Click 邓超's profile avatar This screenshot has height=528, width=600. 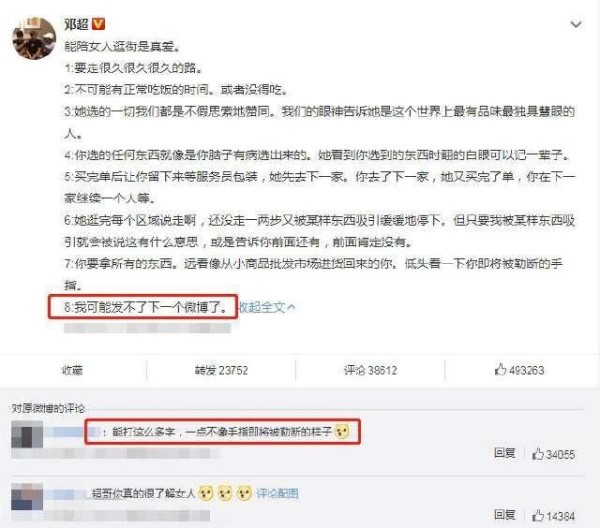tap(34, 38)
